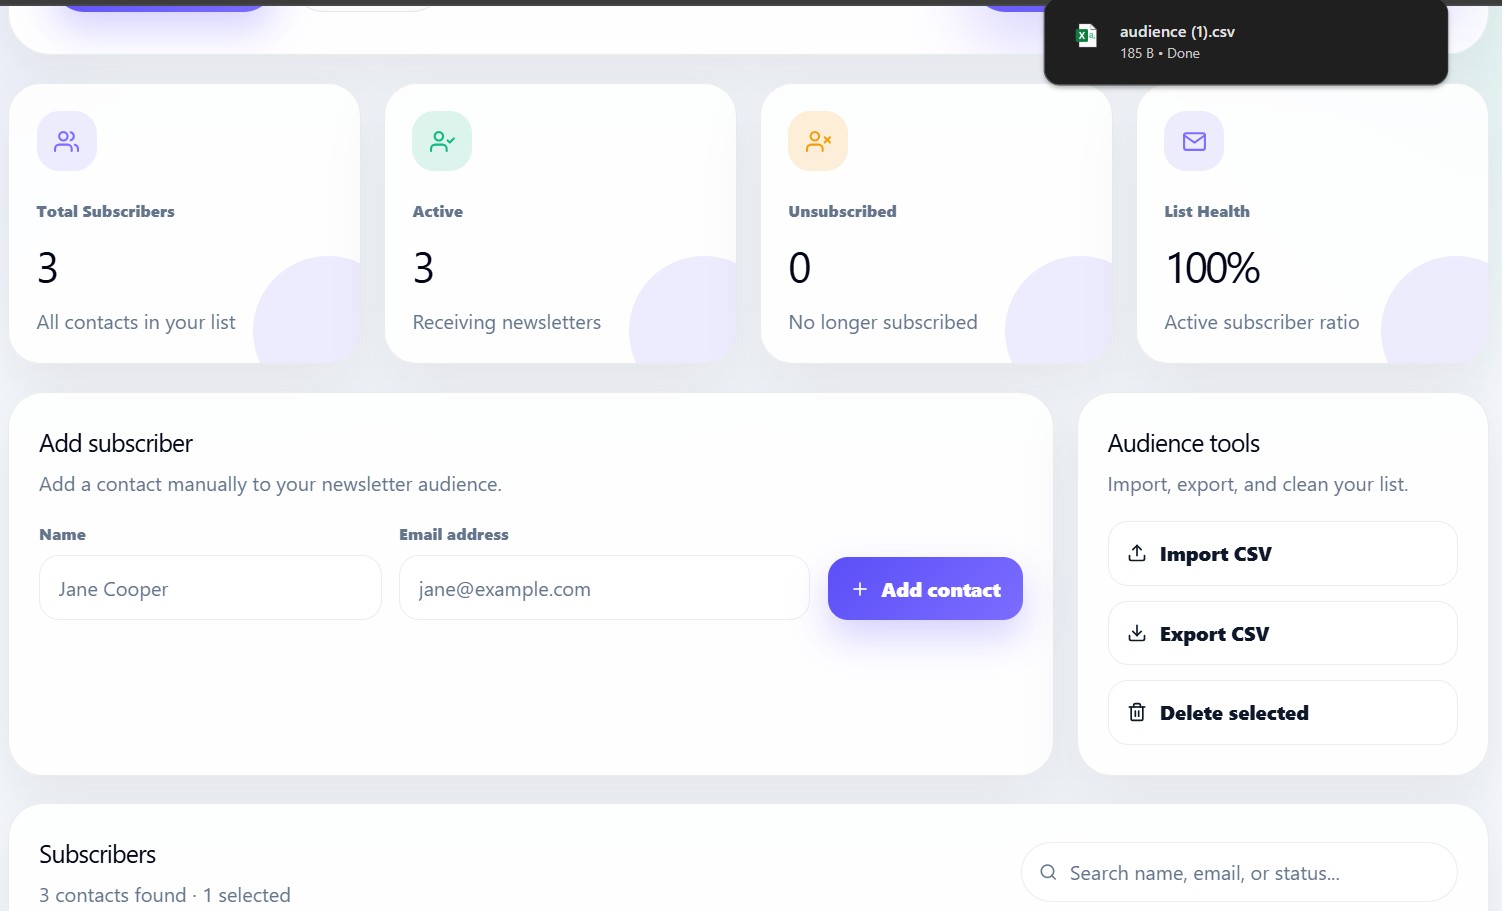Click the 'Receiving newsletters' caption
Screen dimensions: 1502x911
point(507,322)
